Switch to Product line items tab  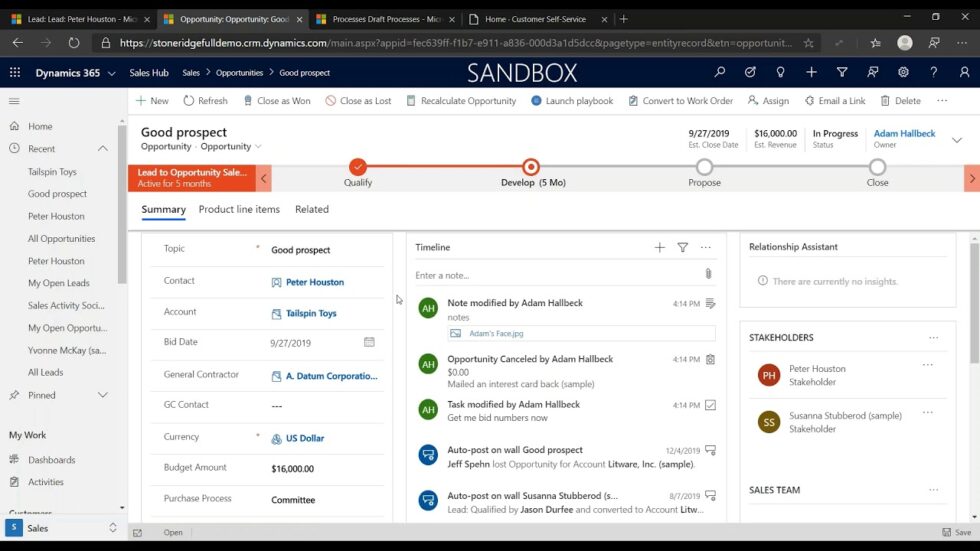(x=239, y=209)
